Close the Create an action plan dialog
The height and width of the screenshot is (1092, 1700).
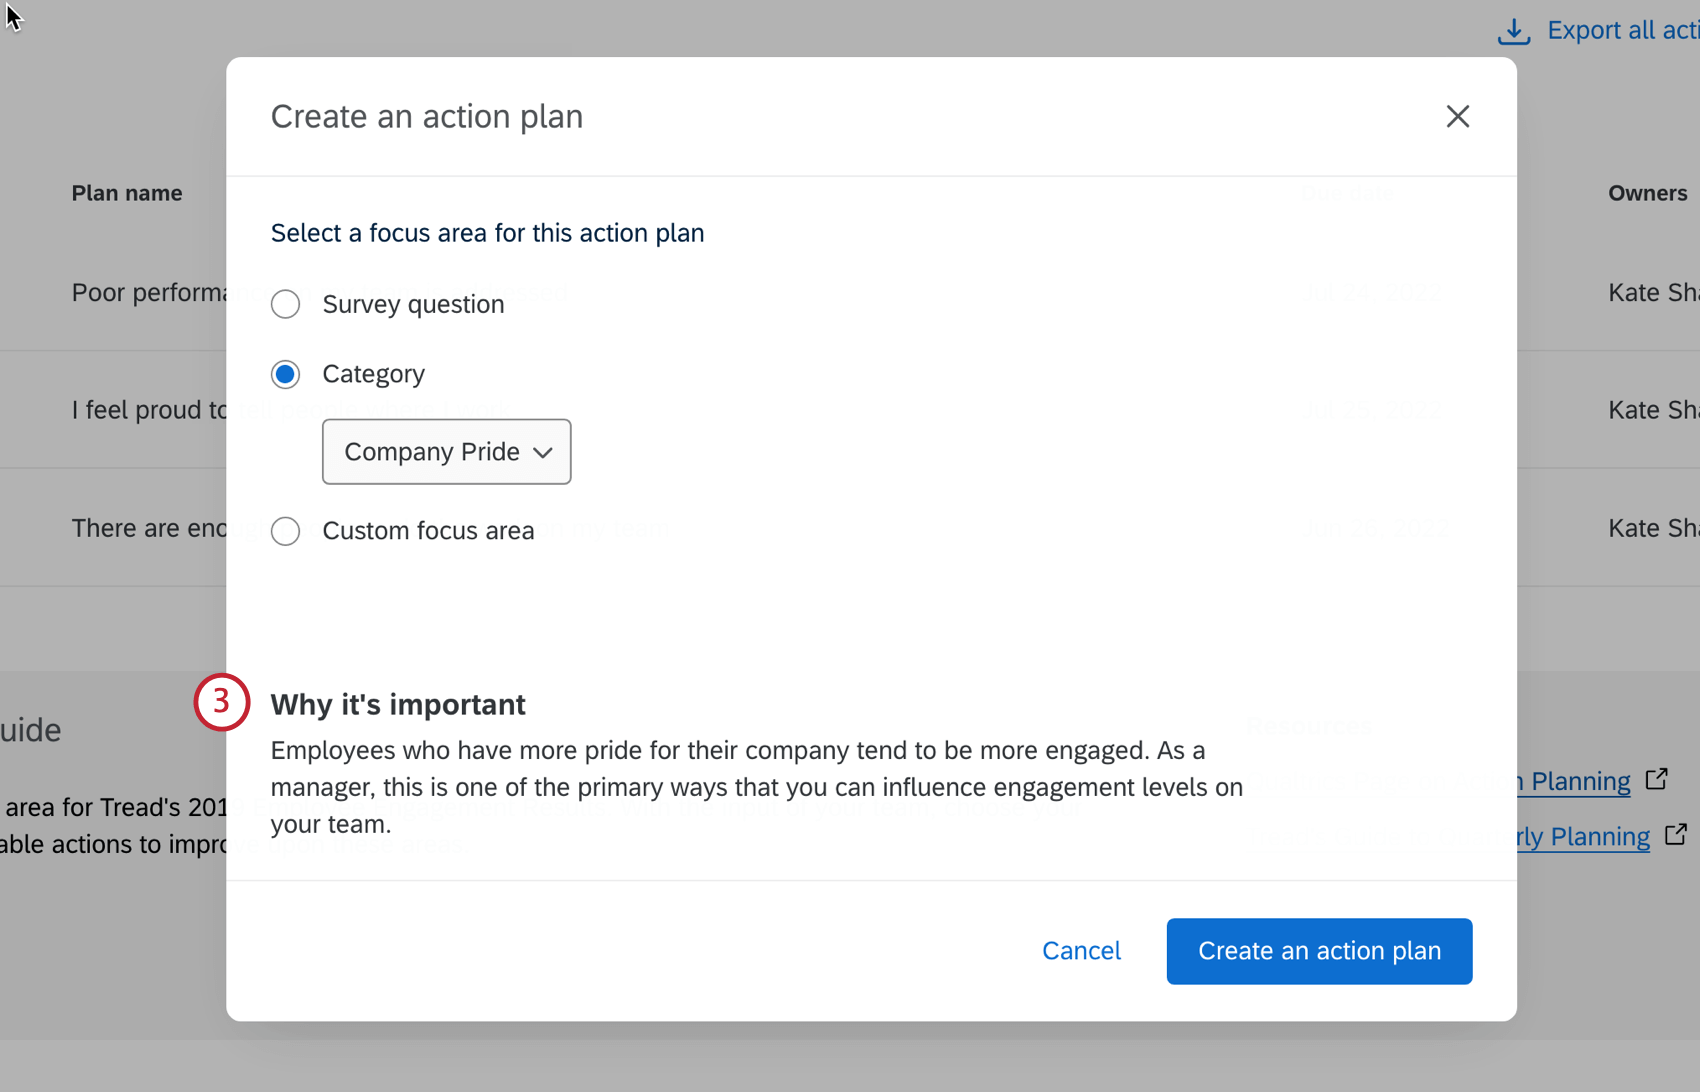(x=1457, y=116)
